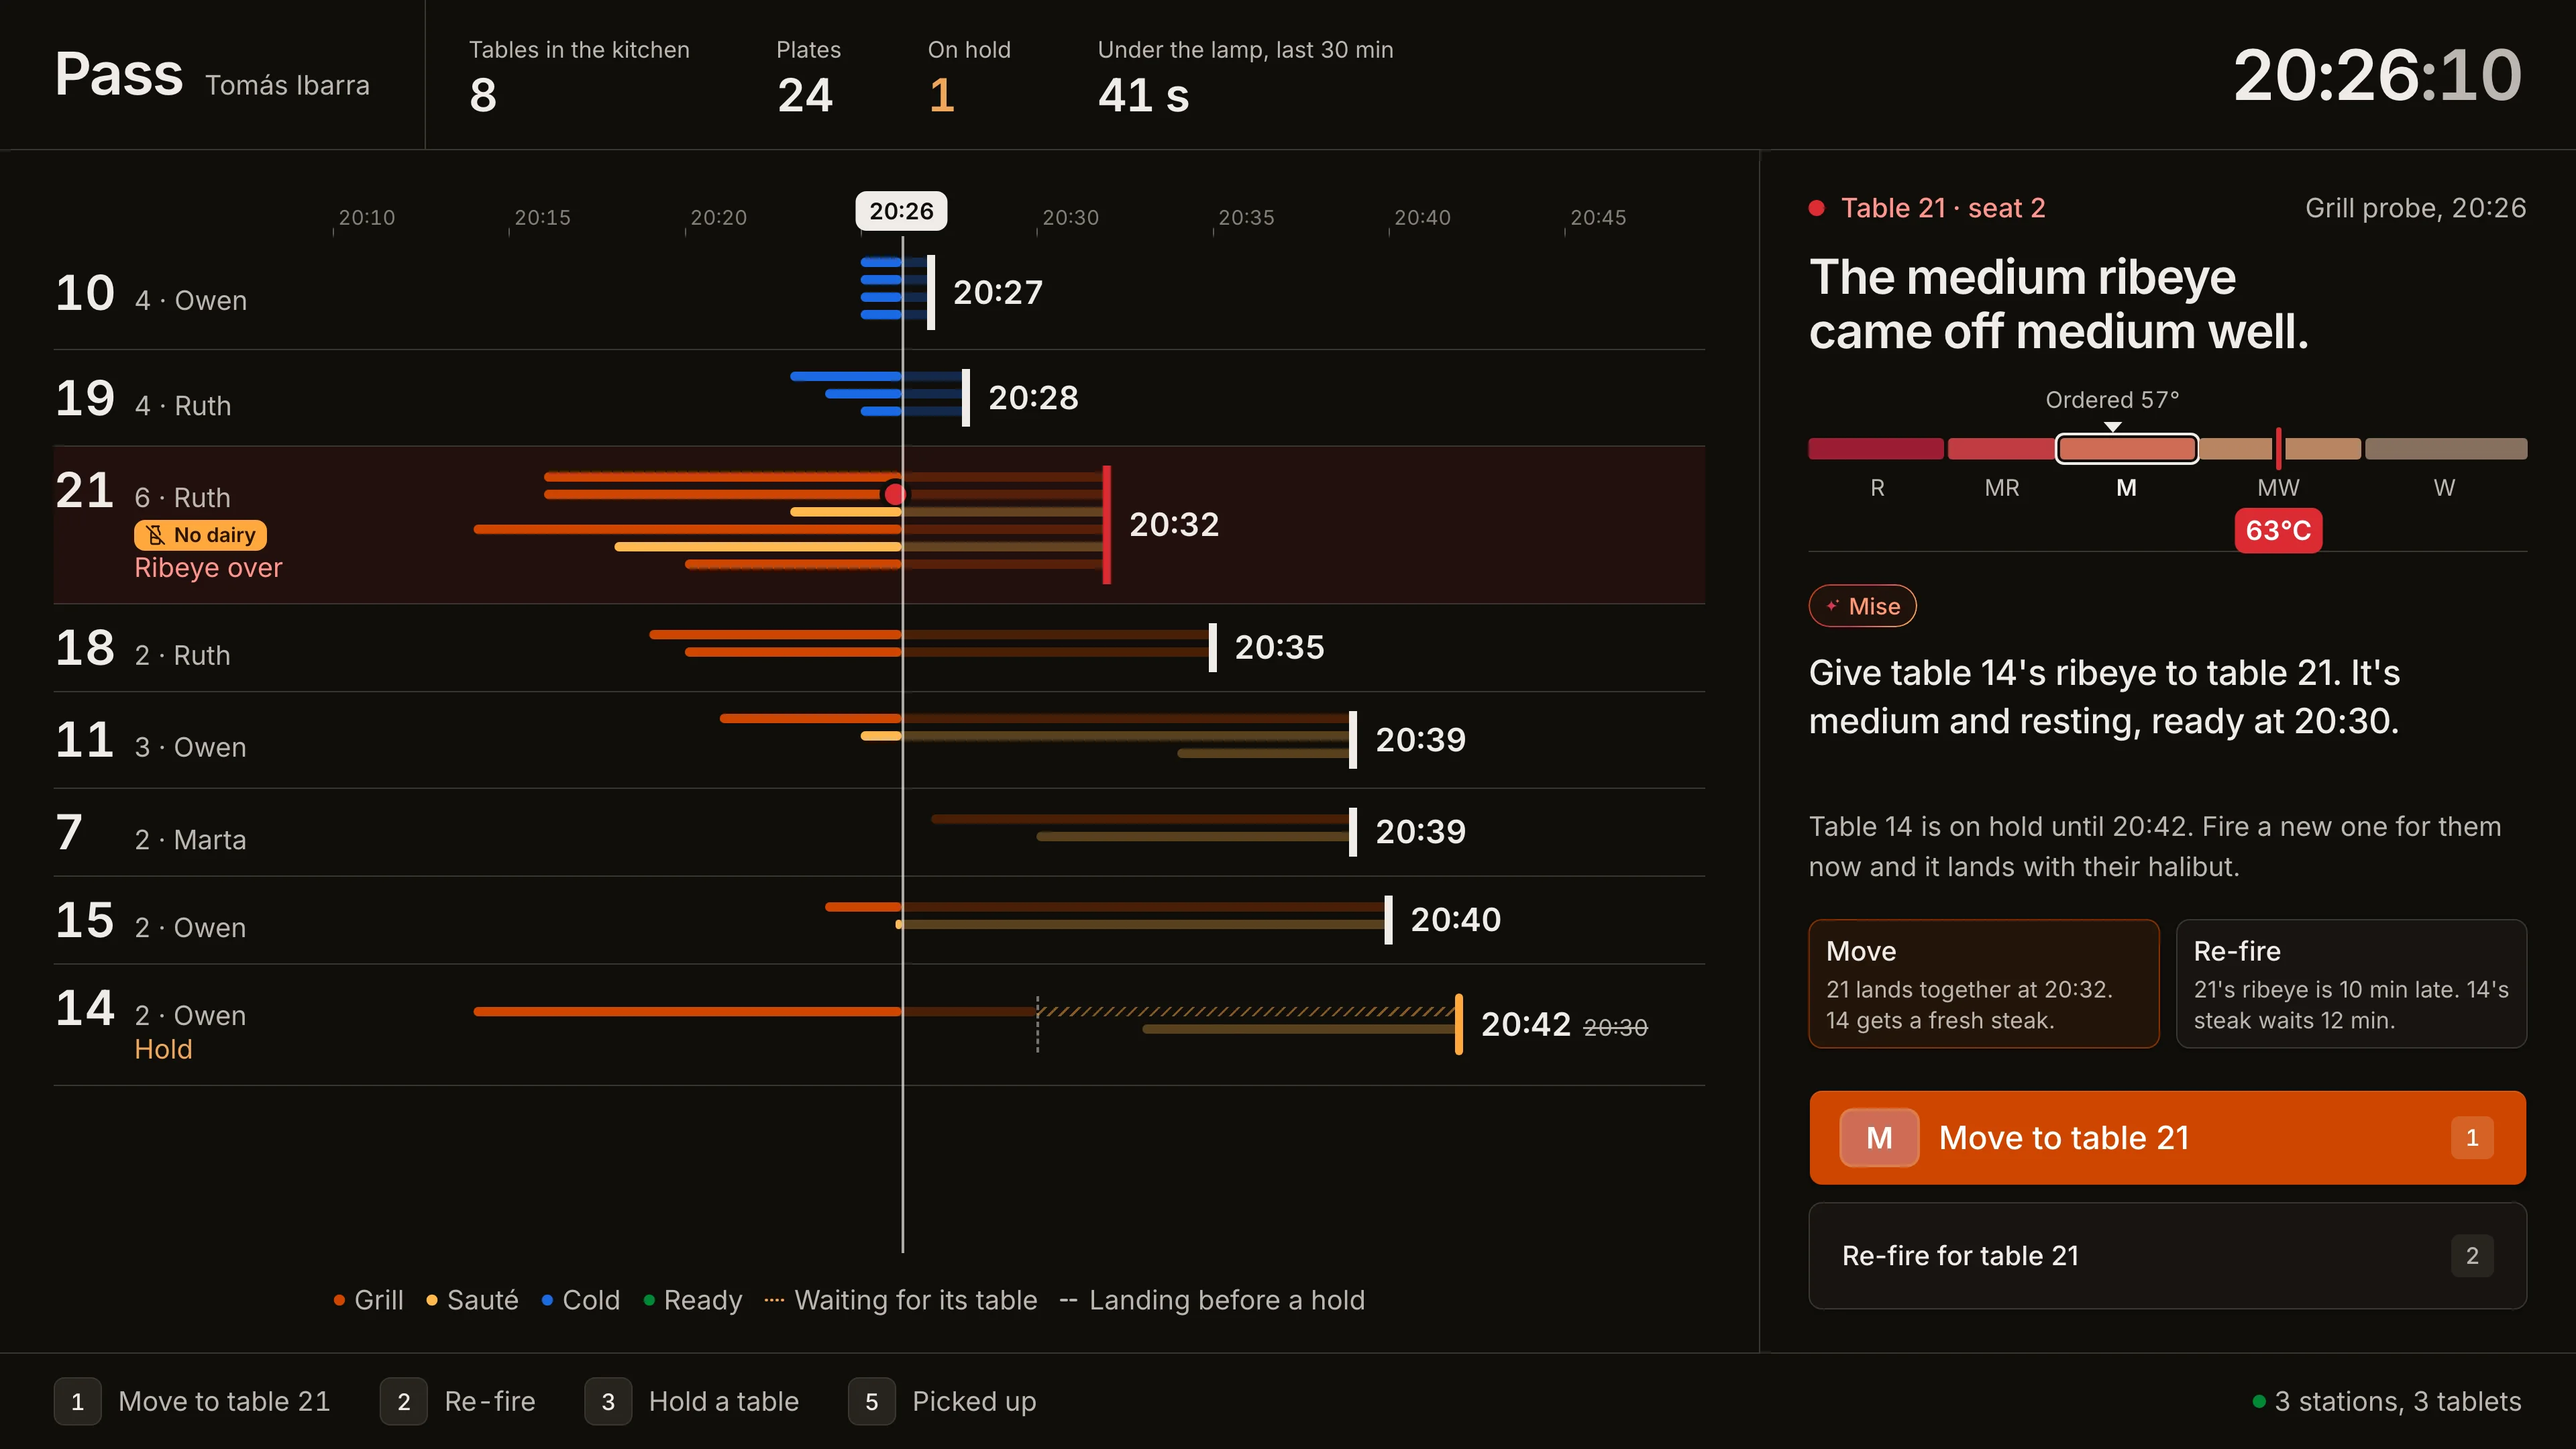The image size is (2576, 1449).
Task: Select table 18 row
Action: pos(879,648)
